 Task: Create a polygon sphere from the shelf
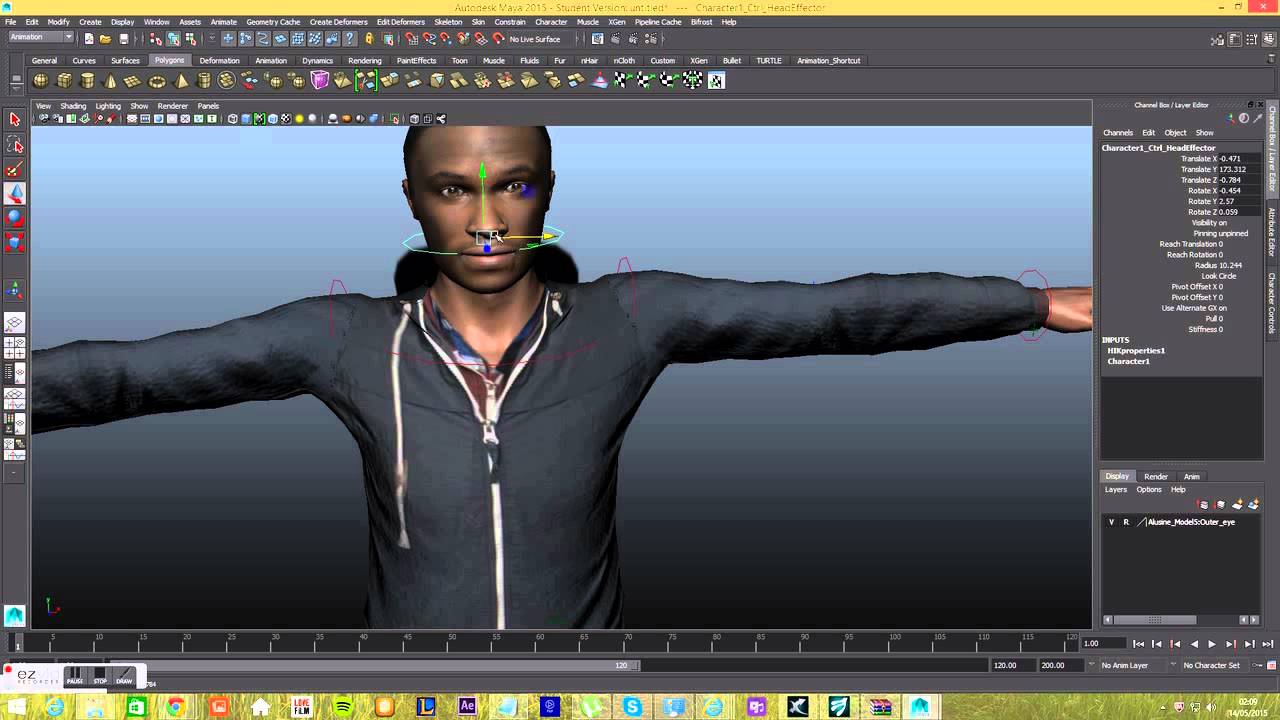(41, 81)
